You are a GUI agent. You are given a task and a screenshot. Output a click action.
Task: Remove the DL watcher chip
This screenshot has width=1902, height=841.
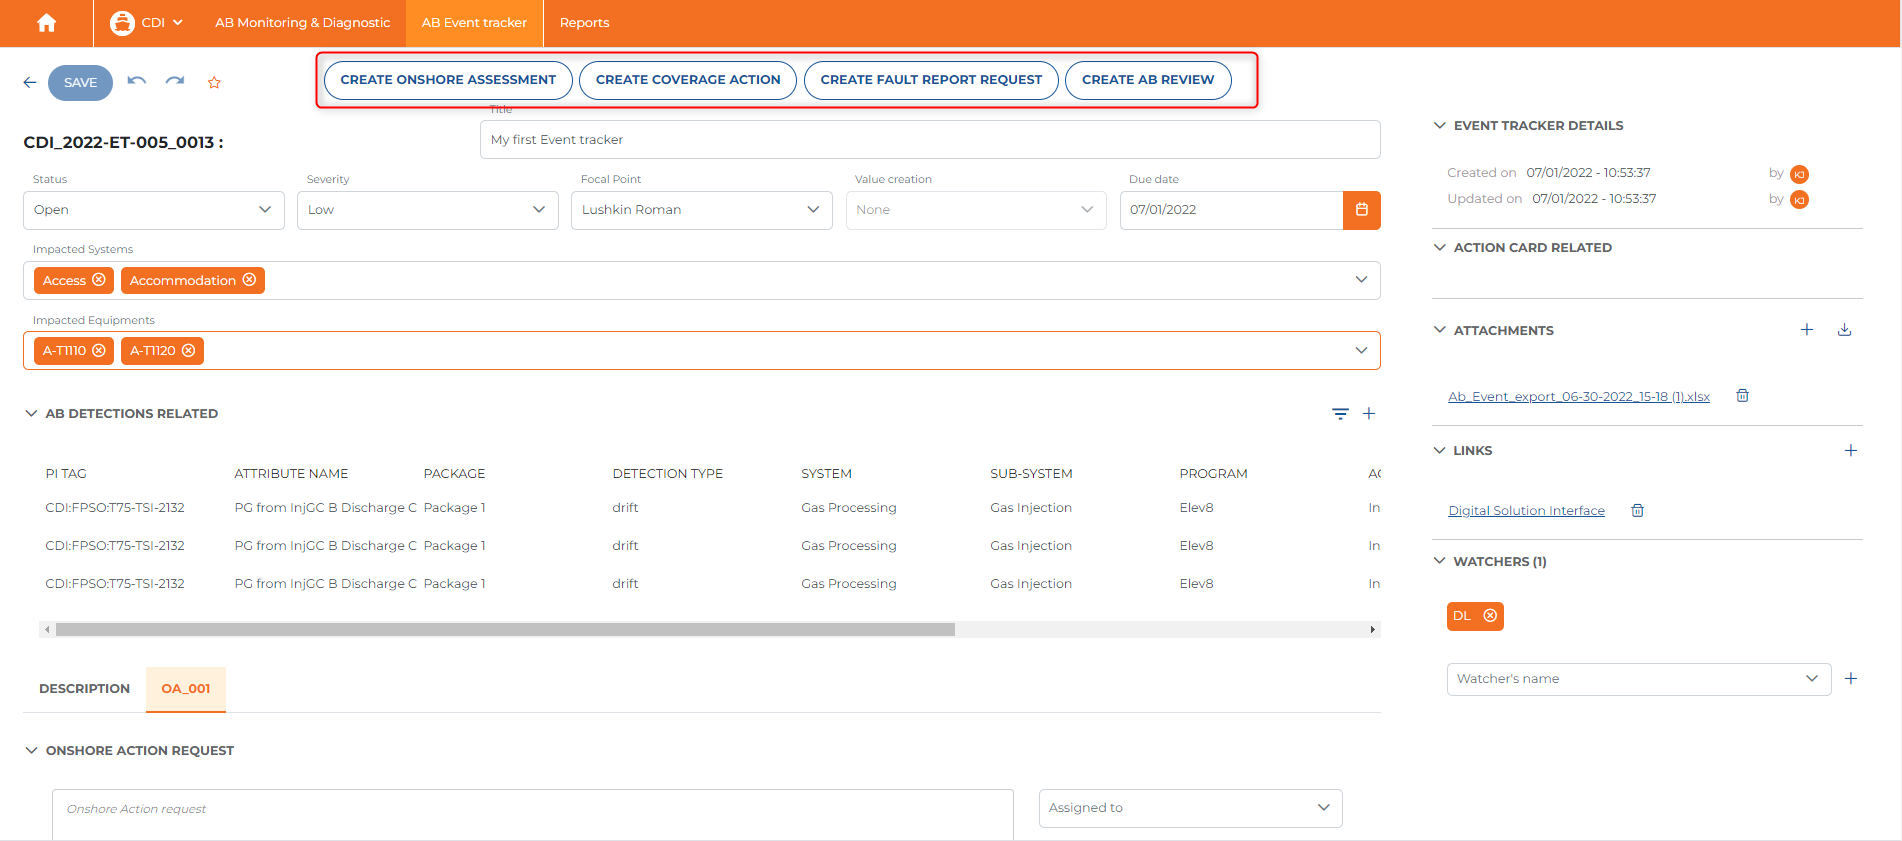point(1490,616)
